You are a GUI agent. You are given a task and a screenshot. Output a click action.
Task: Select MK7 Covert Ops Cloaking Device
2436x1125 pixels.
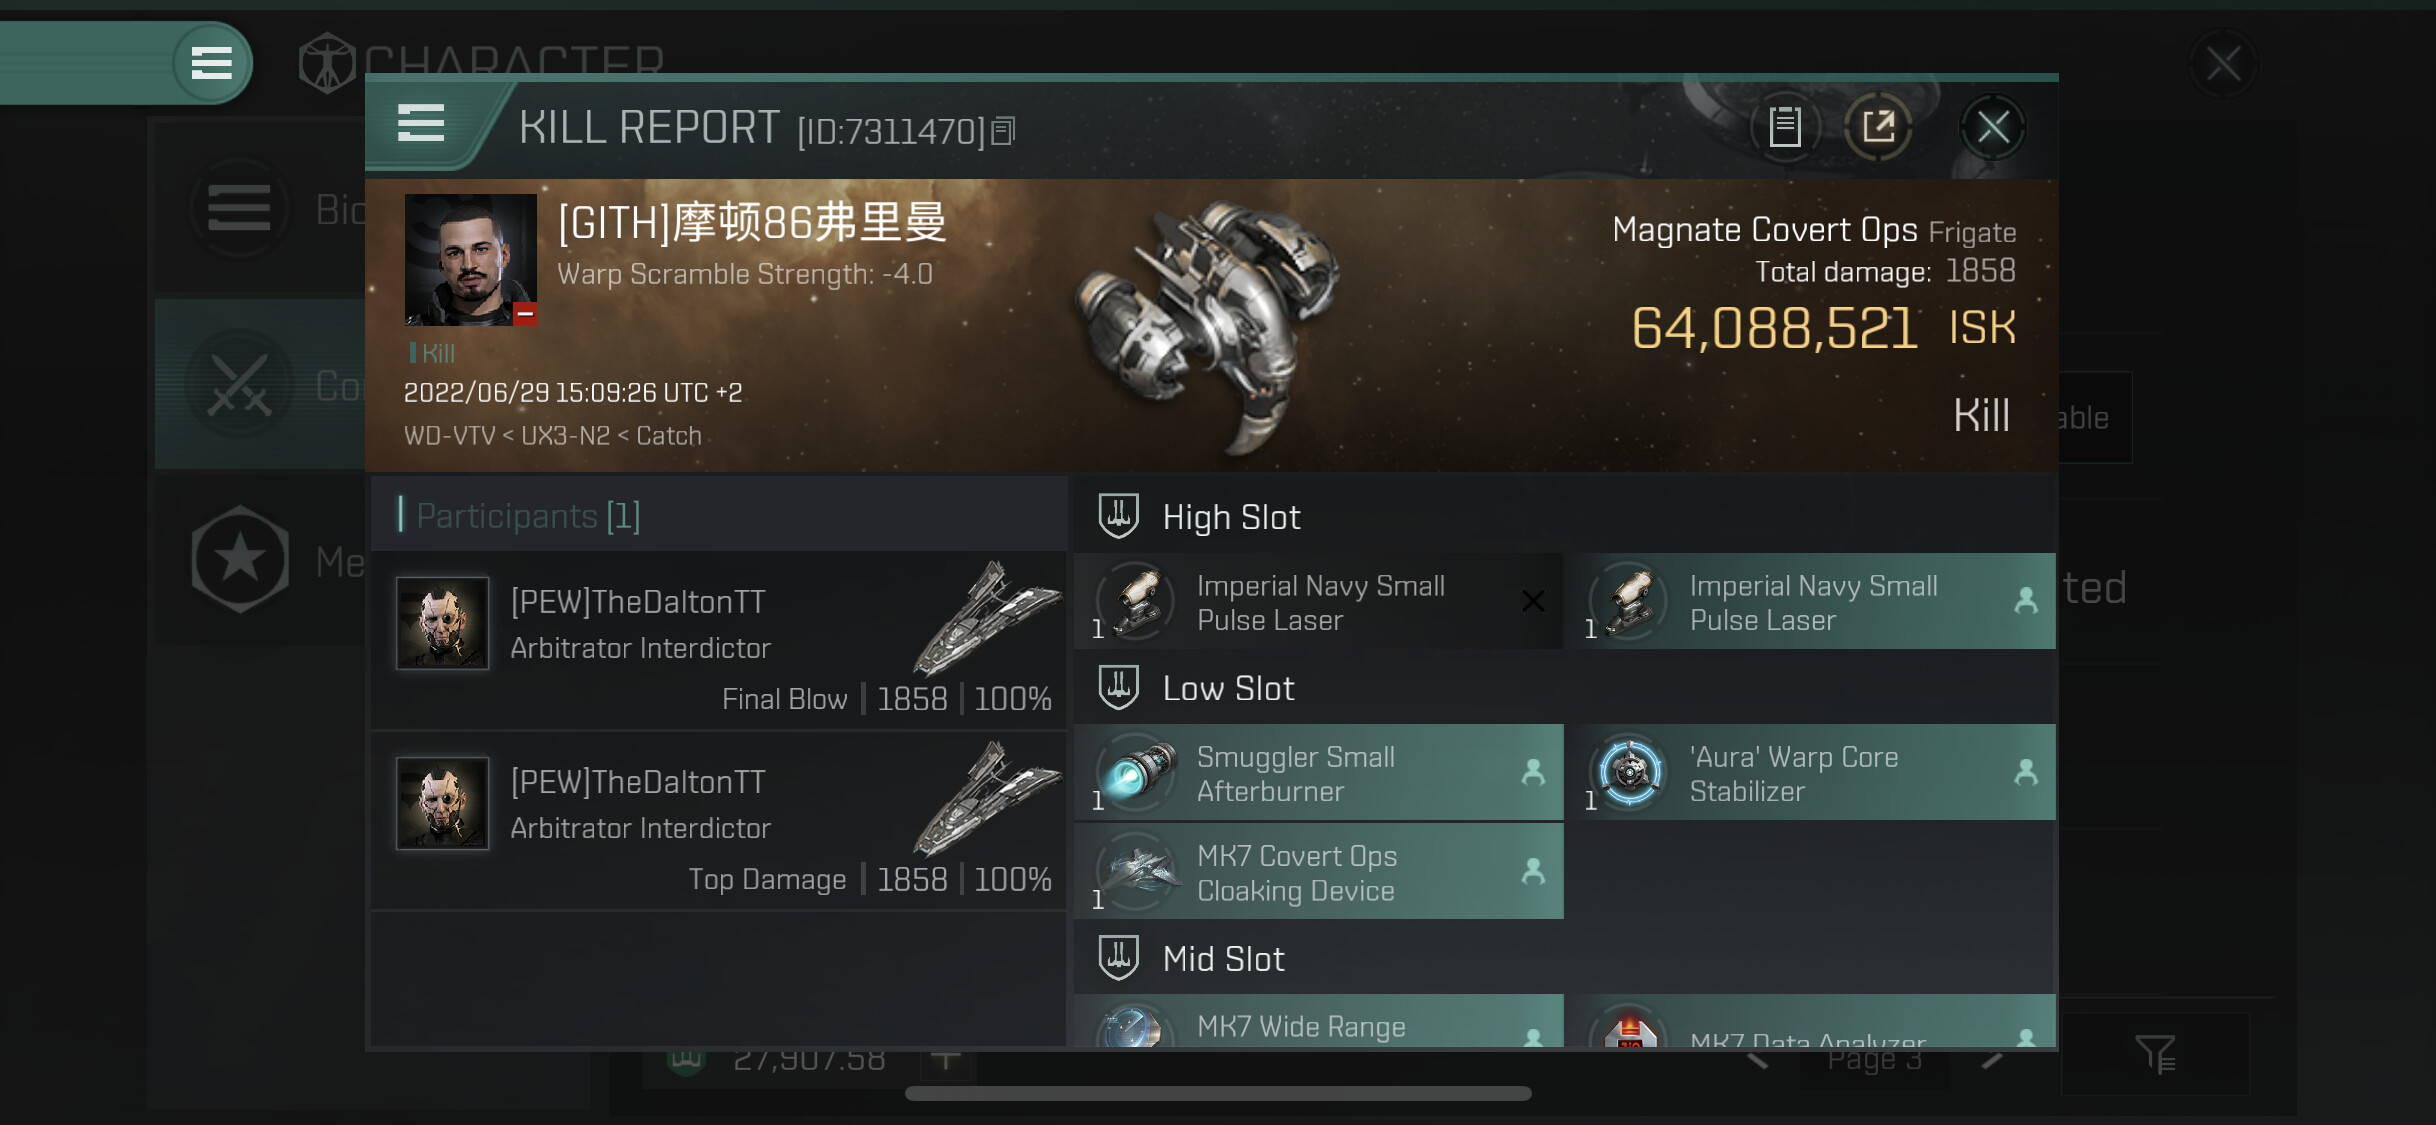pos(1318,872)
